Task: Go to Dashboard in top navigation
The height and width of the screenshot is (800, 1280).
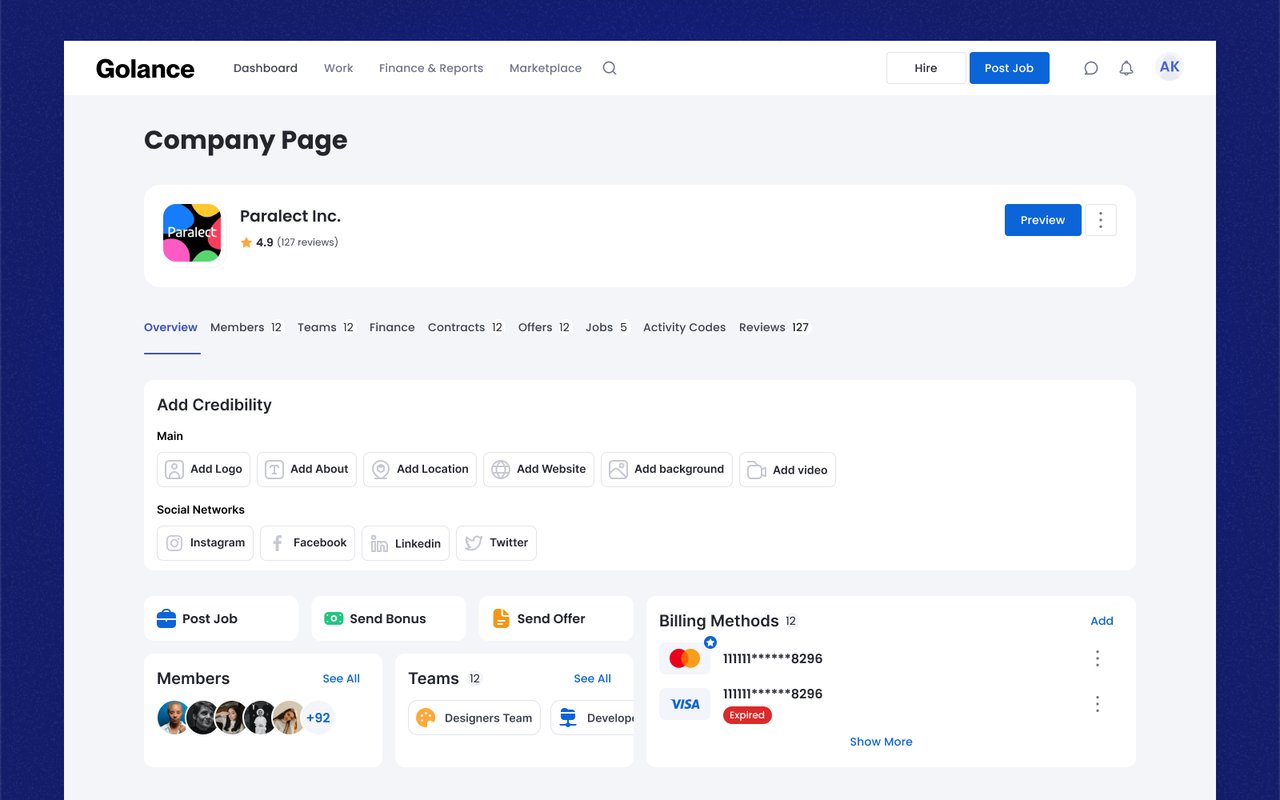Action: coord(265,68)
